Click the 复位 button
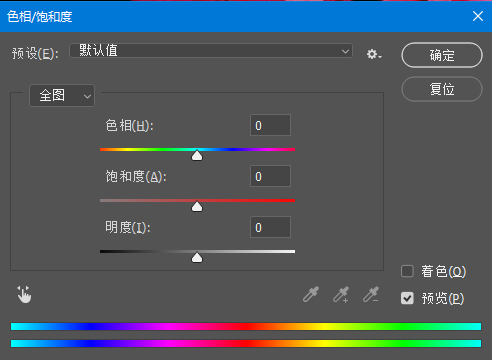This screenshot has width=492, height=360. [x=442, y=89]
